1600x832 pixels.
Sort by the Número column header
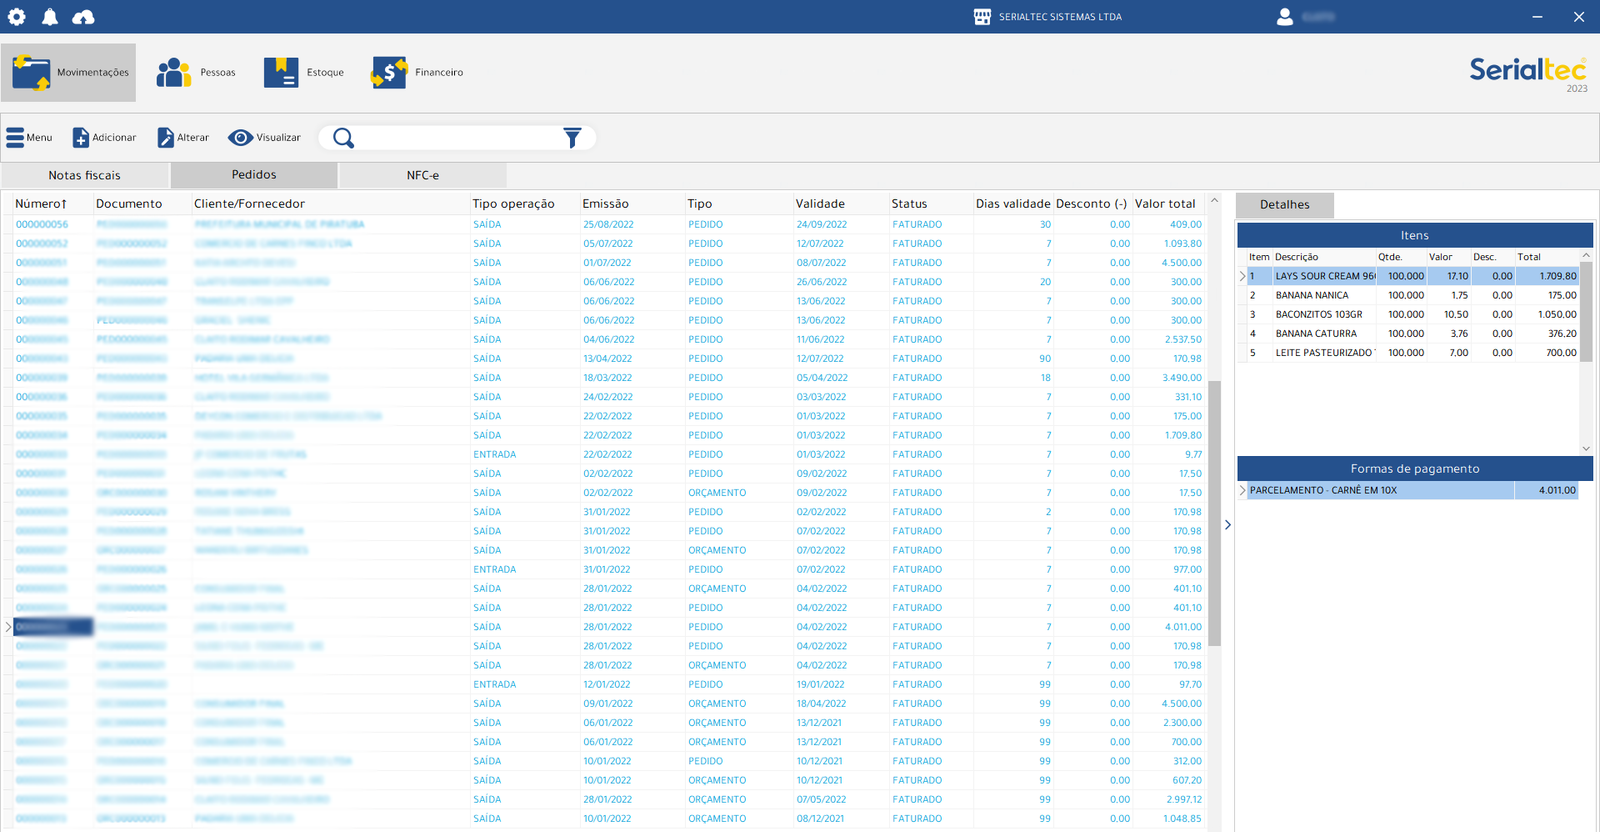41,204
